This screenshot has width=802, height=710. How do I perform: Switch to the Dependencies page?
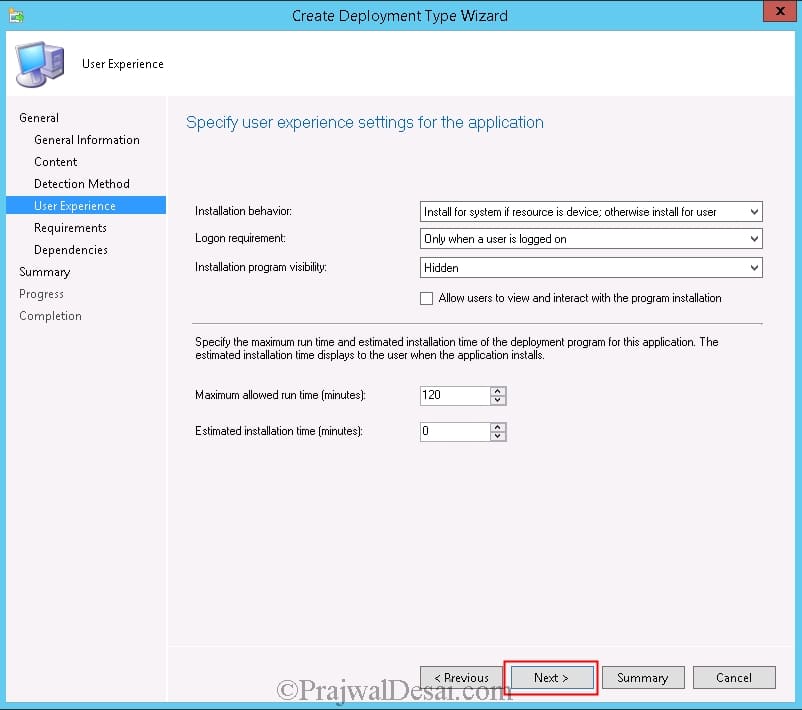point(69,249)
